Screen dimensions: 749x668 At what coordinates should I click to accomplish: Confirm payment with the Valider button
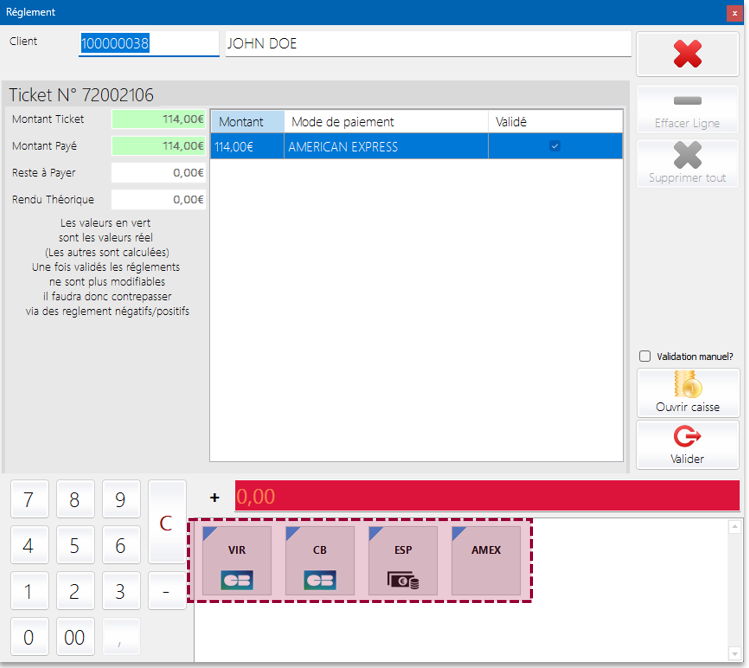point(687,445)
